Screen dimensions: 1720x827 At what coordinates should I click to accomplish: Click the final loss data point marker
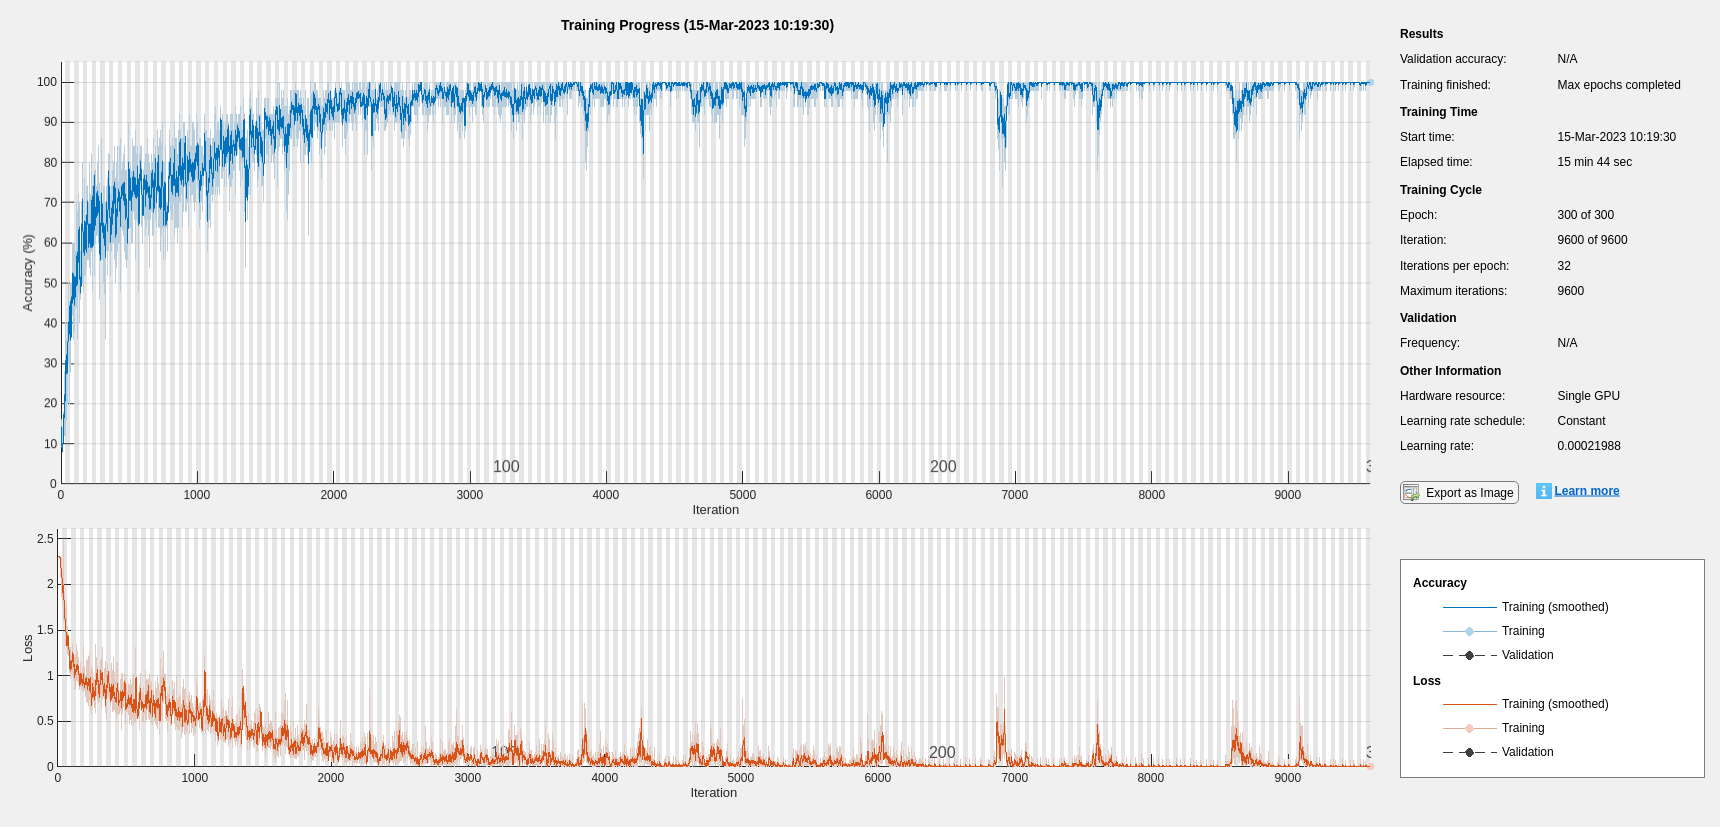(1370, 766)
